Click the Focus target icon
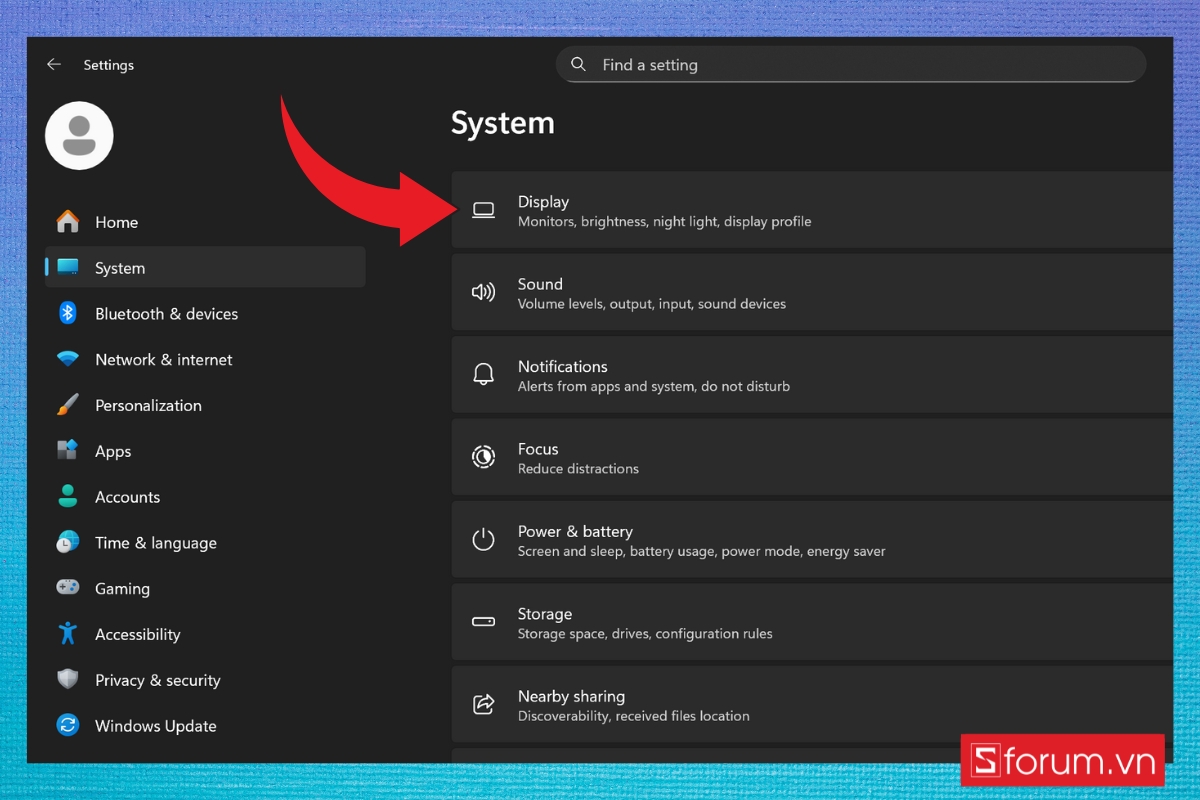The image size is (1200, 800). click(483, 457)
